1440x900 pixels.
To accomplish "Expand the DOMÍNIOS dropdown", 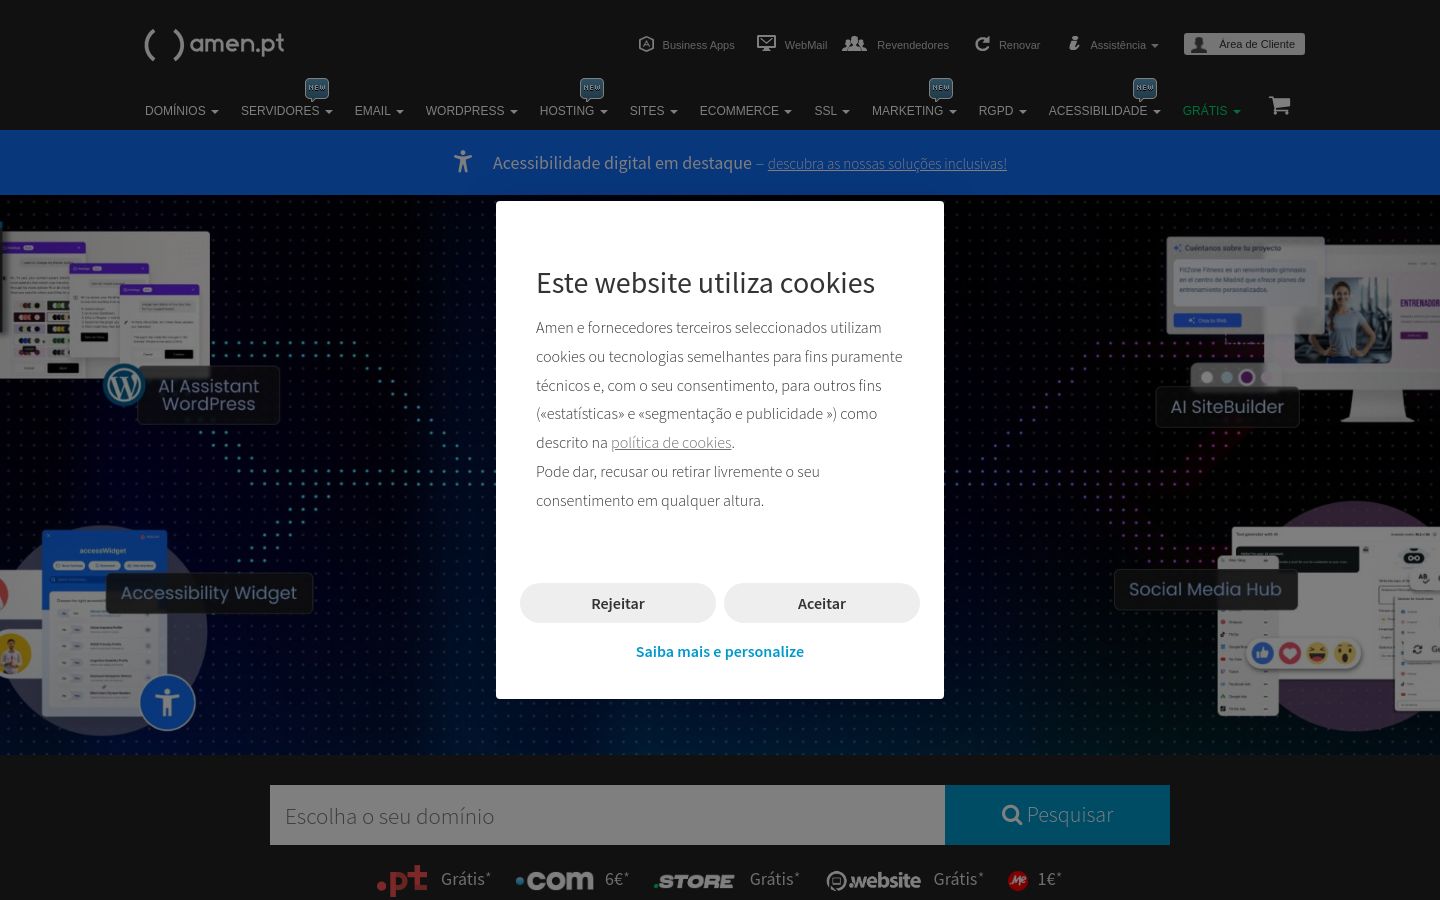I will coord(181,111).
